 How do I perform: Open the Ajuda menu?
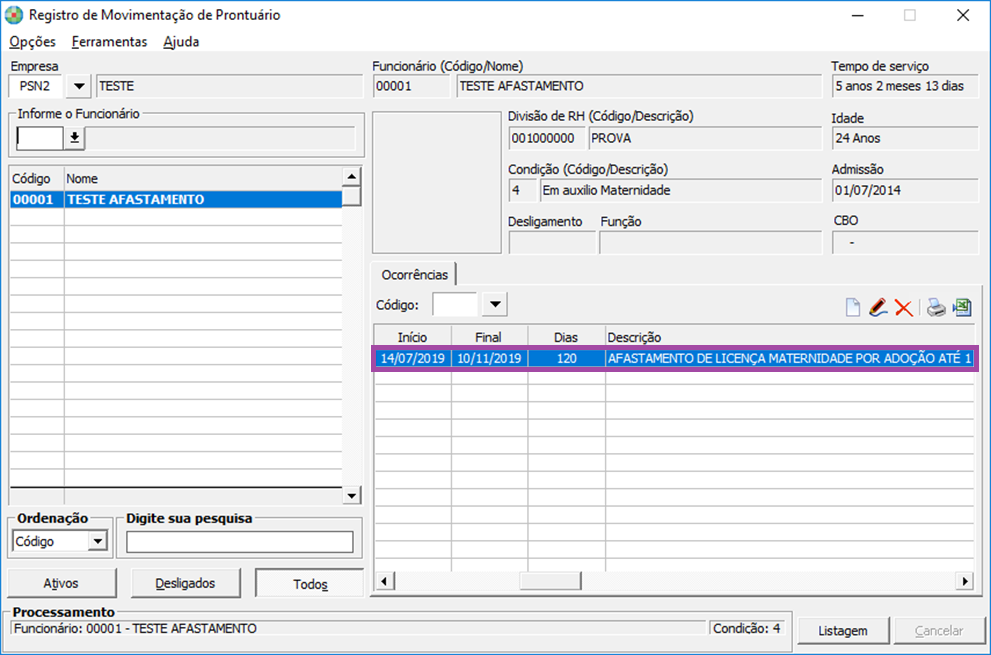pyautogui.click(x=181, y=42)
